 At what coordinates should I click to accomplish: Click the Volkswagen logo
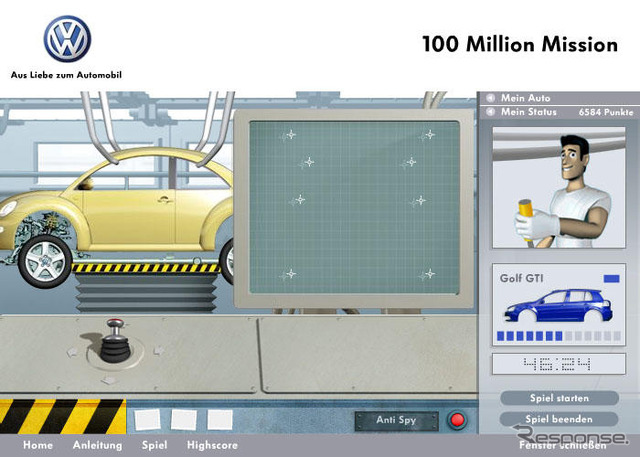click(x=67, y=39)
